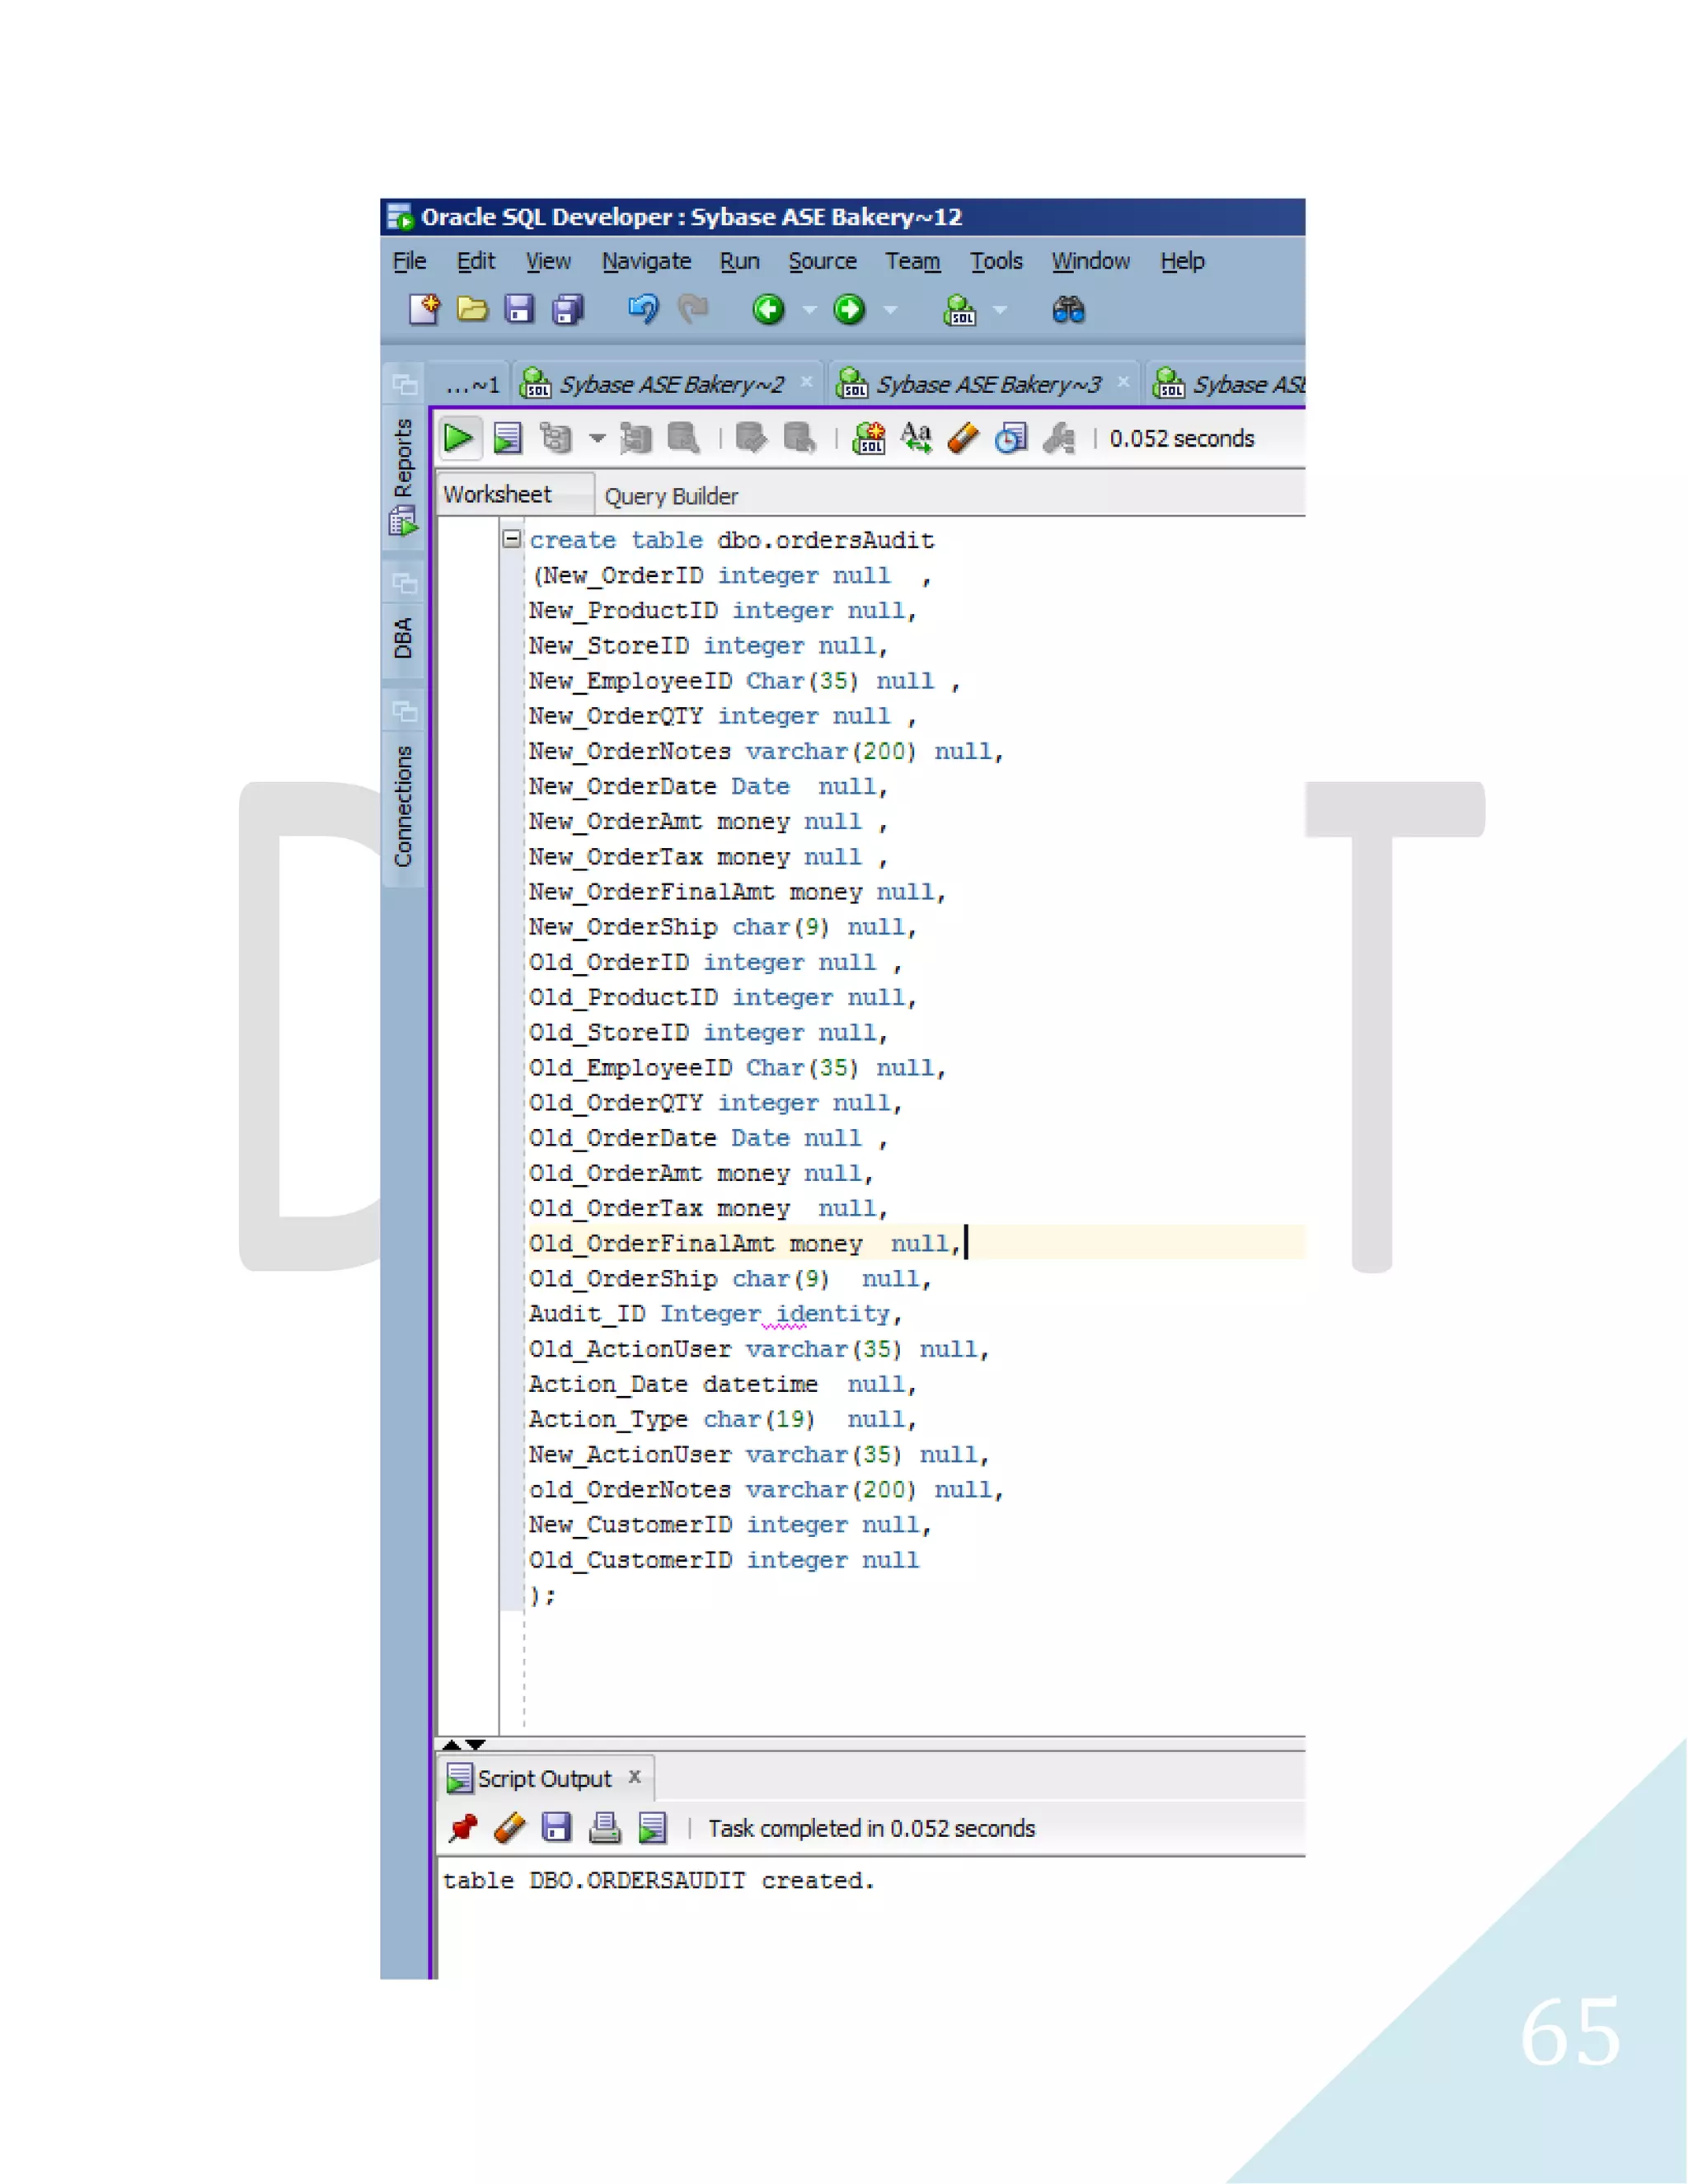Click the Unshared SQL Worksheet icon
Image resolution: width=1688 pixels, height=2184 pixels.
click(868, 438)
